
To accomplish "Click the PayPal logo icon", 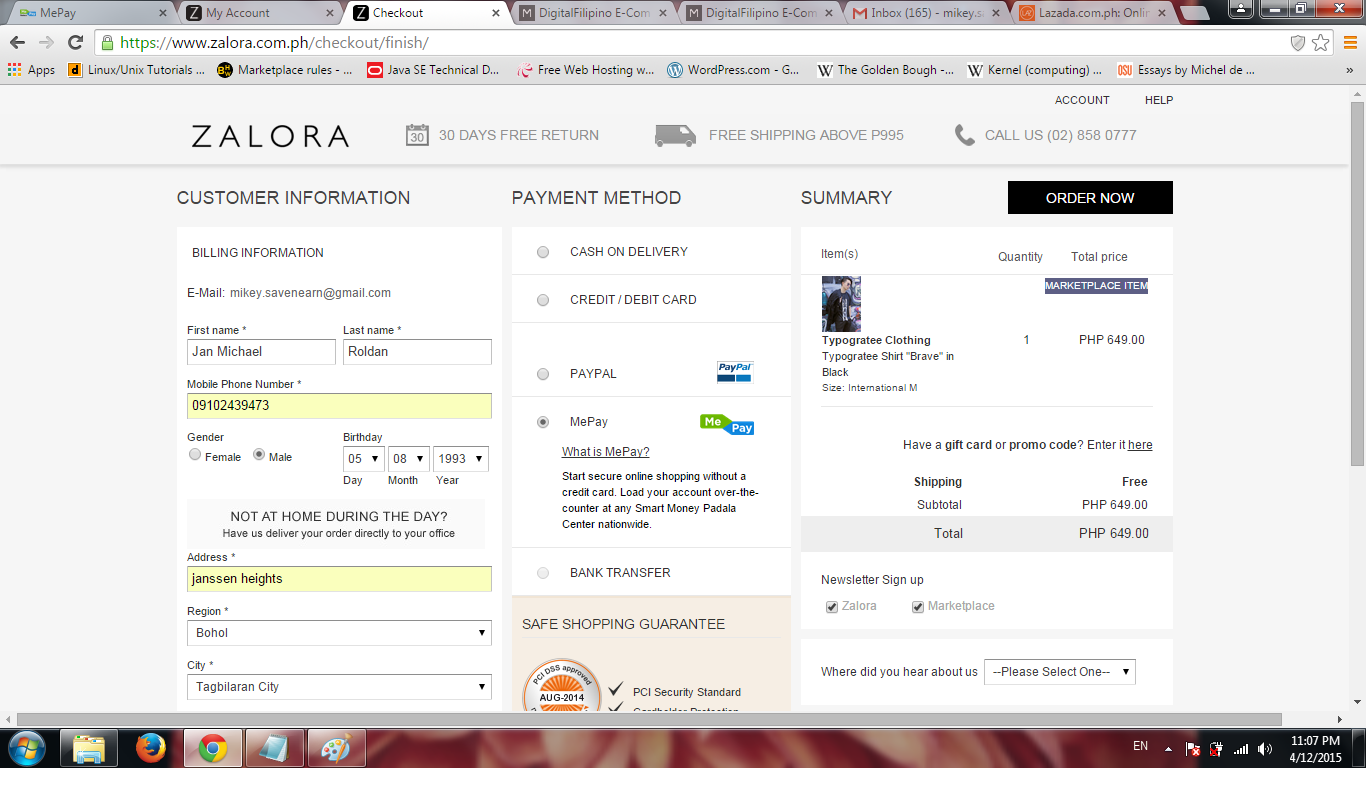I will click(x=734, y=372).
